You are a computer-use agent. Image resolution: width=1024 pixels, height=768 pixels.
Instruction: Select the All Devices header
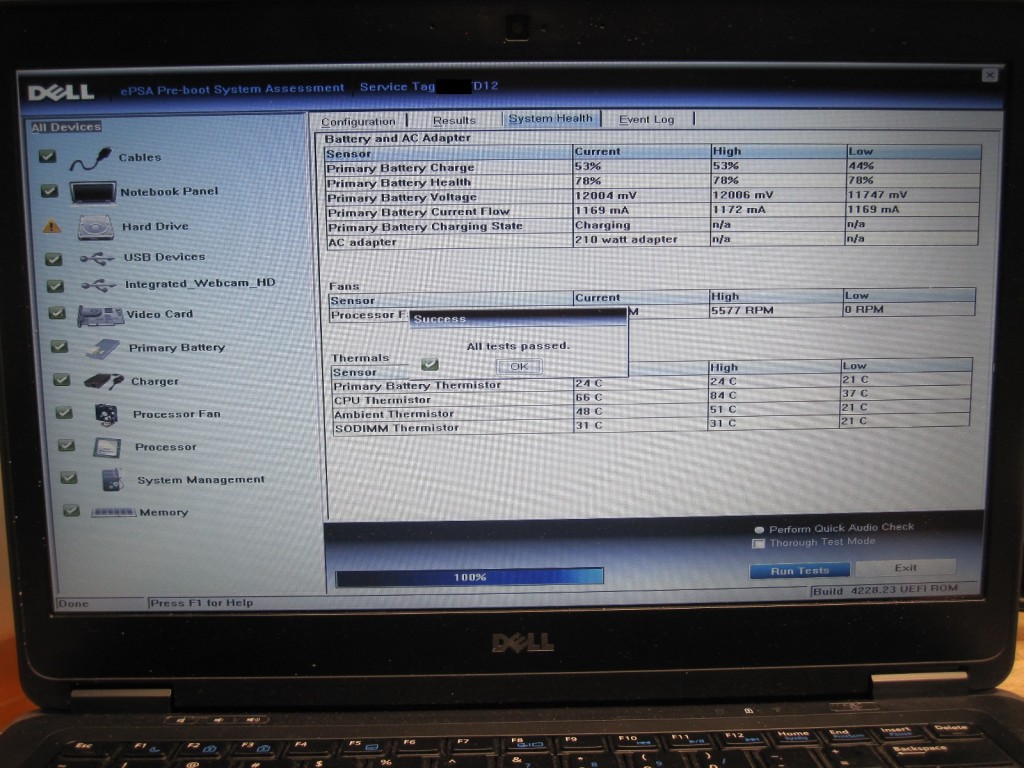coord(66,127)
